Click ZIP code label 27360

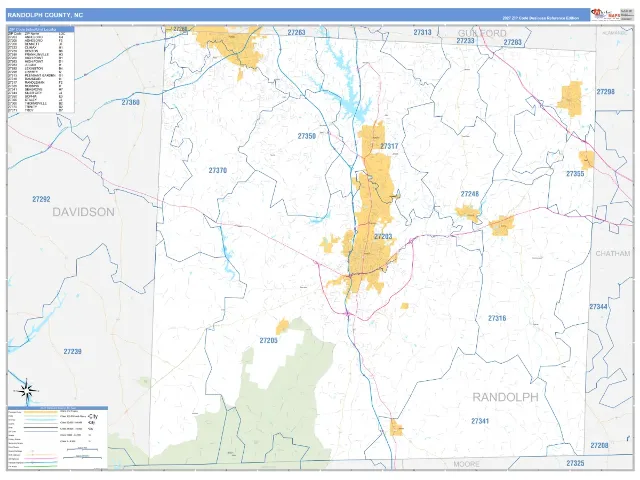[130, 102]
